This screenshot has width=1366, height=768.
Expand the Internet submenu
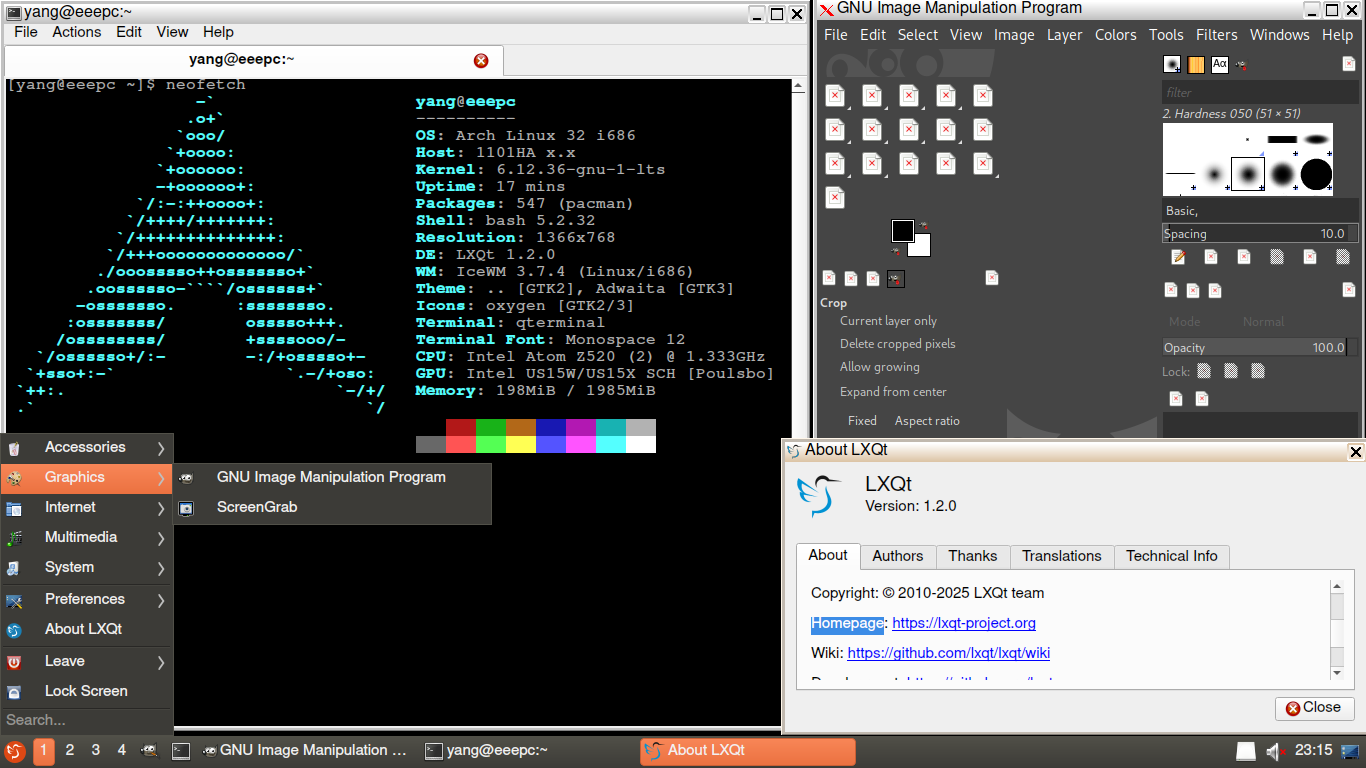(x=87, y=508)
